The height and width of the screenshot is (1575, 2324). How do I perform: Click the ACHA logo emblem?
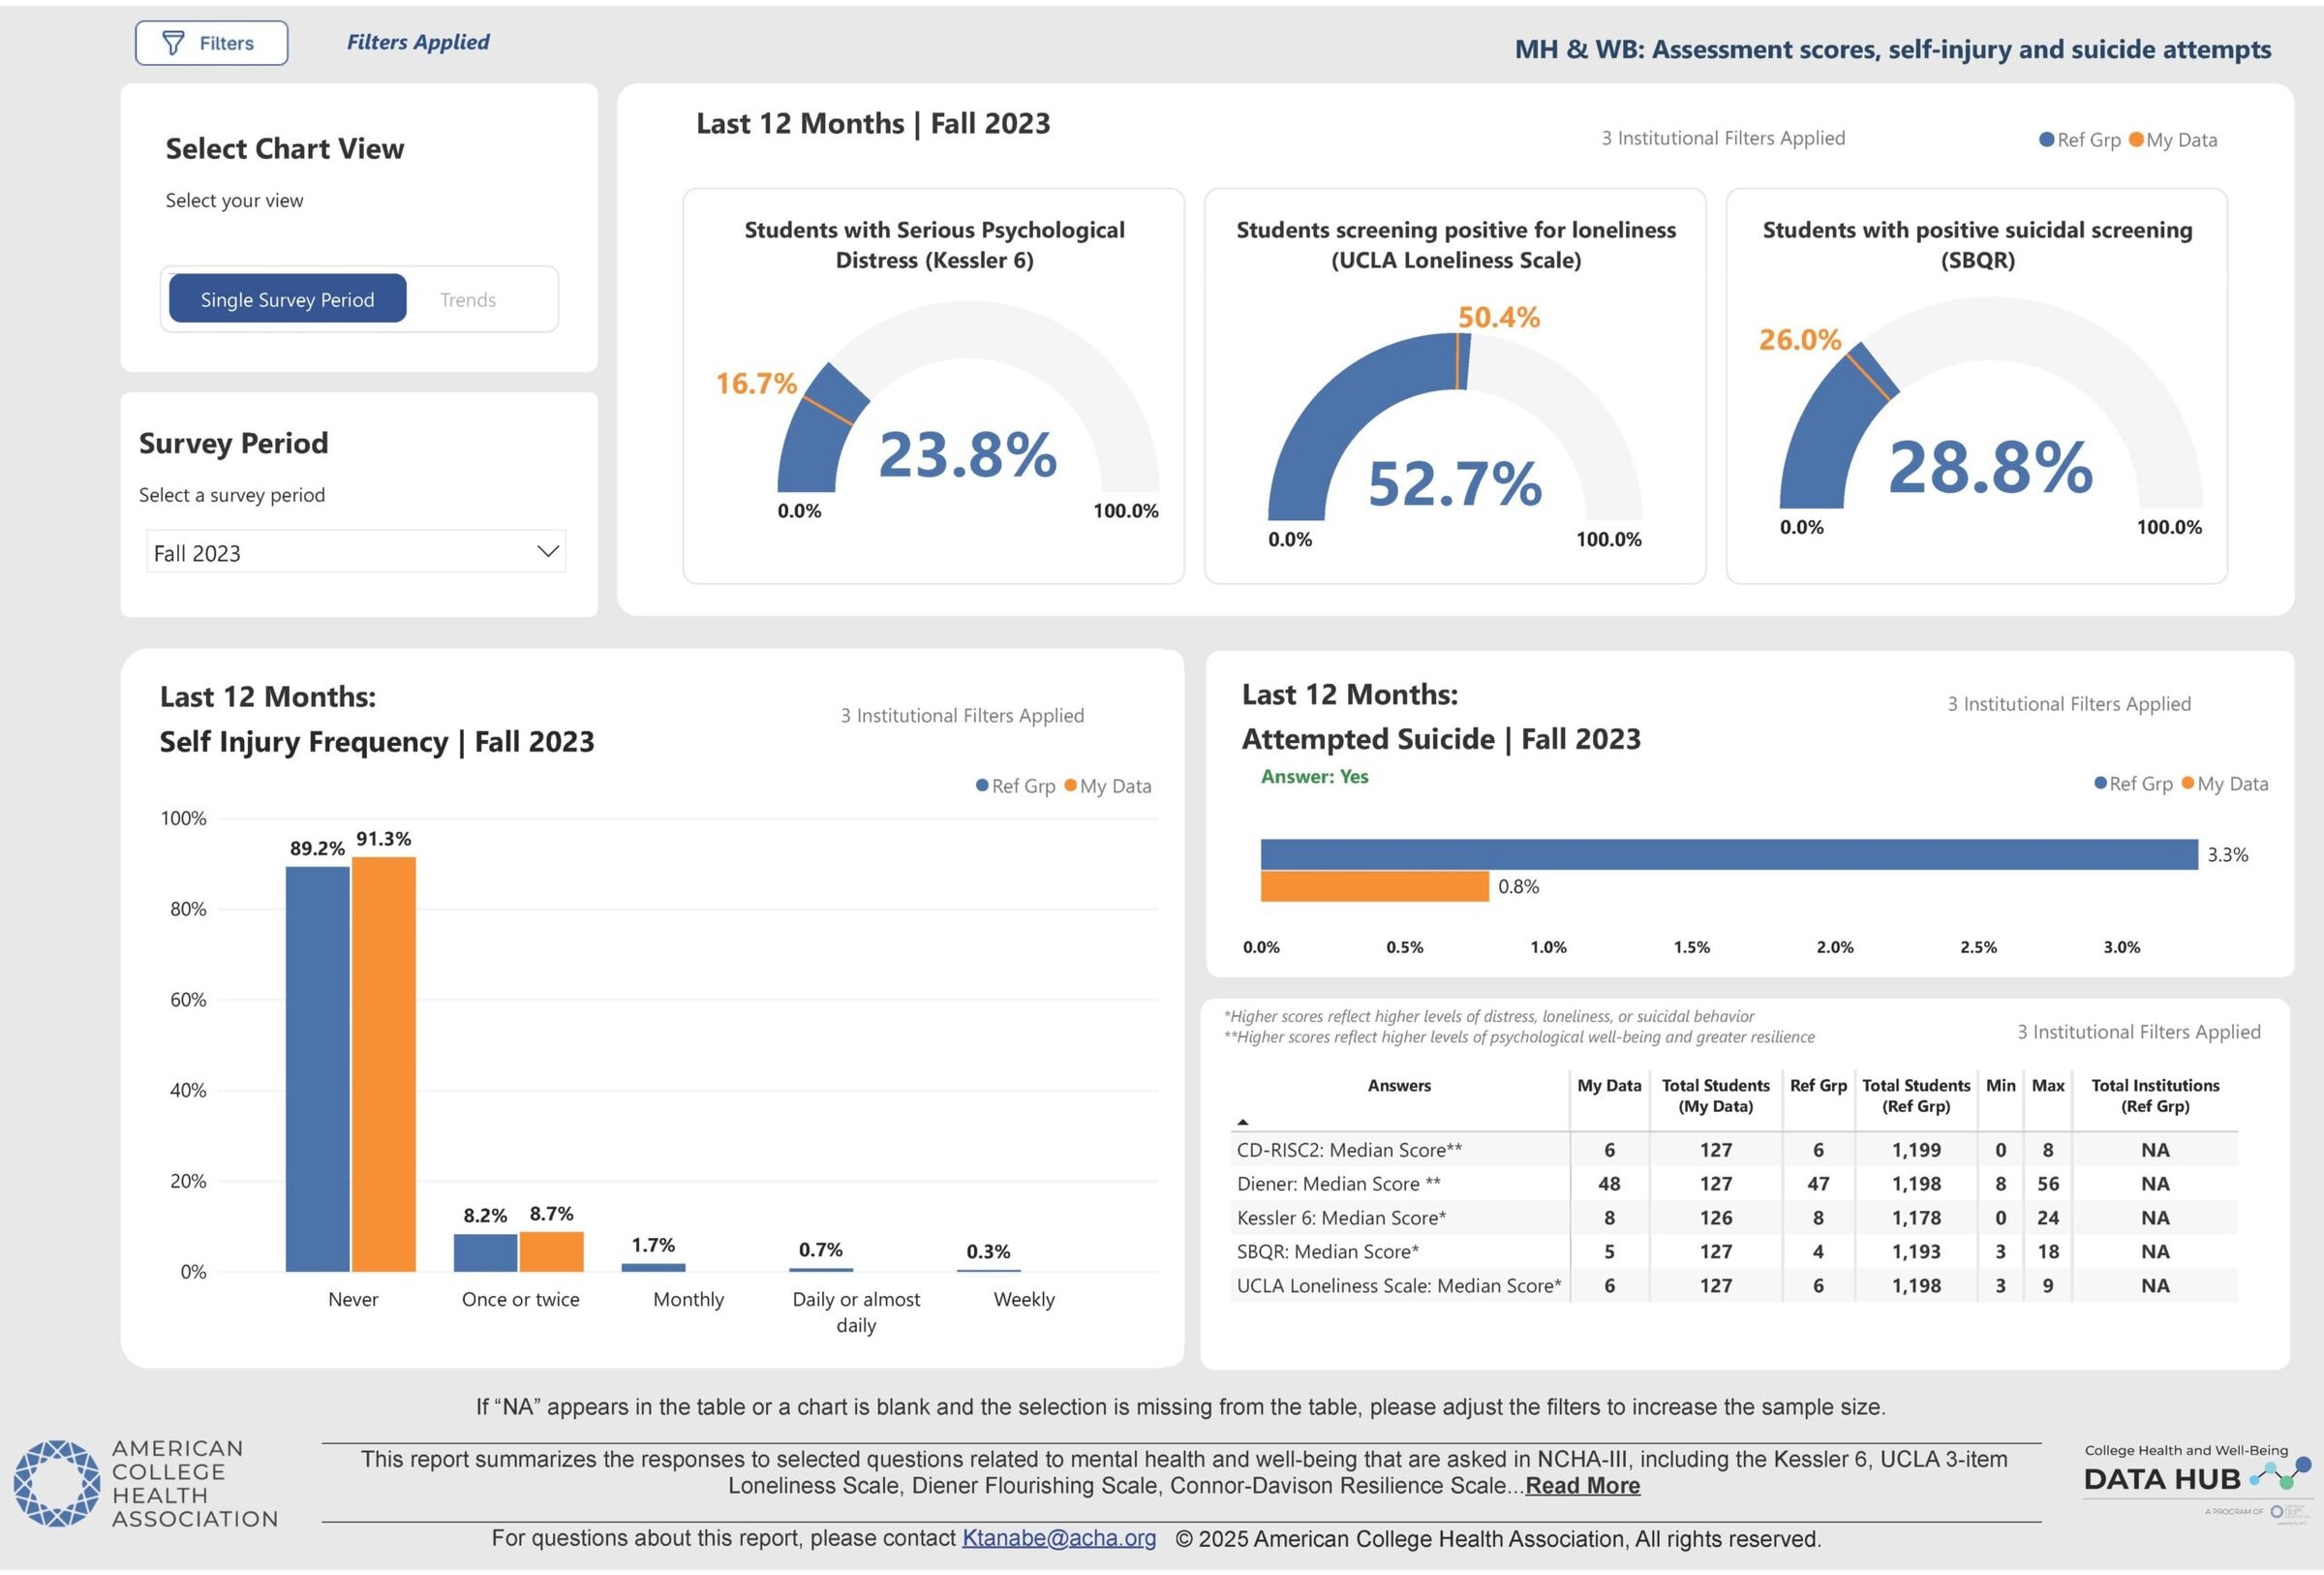(x=57, y=1483)
